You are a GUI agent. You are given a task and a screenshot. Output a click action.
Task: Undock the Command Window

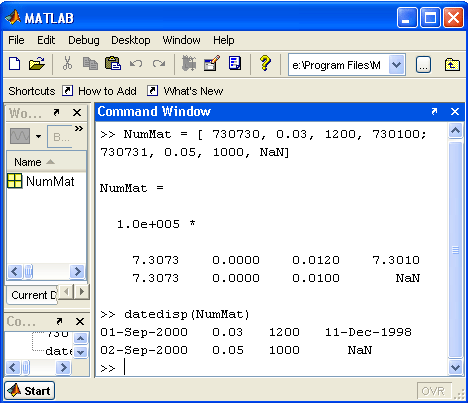(x=434, y=111)
